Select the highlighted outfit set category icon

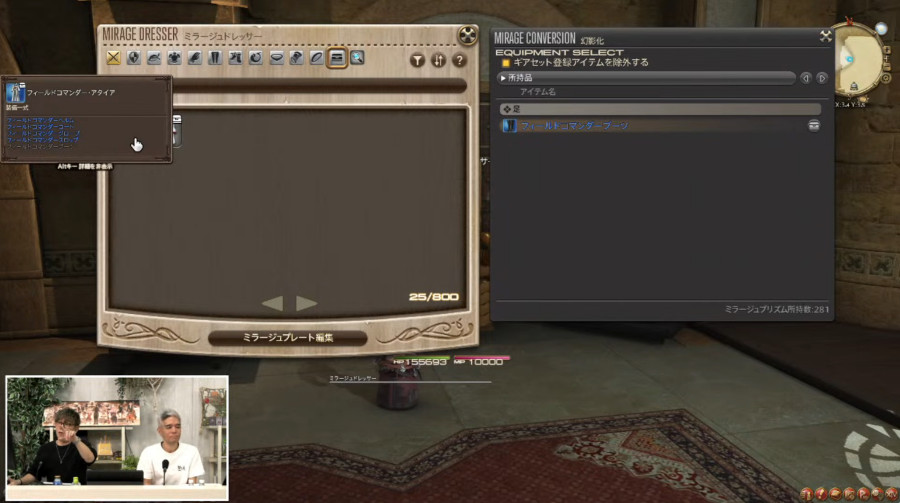pyautogui.click(x=337, y=58)
